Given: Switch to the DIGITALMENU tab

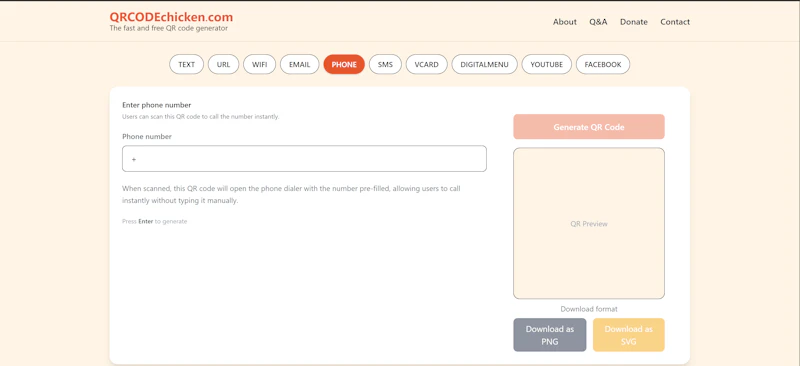Looking at the screenshot, I should 485,64.
